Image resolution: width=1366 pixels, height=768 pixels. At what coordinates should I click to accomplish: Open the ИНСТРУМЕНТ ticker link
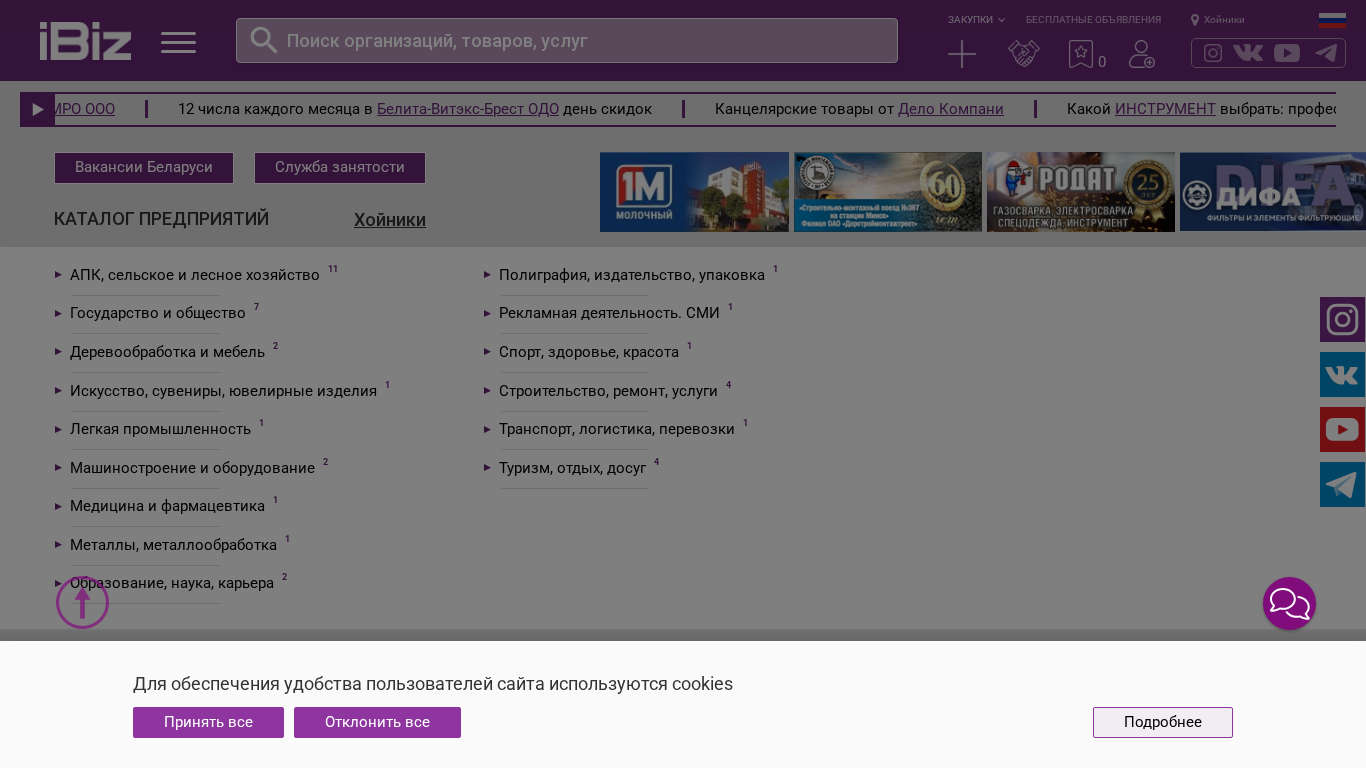coord(1165,109)
